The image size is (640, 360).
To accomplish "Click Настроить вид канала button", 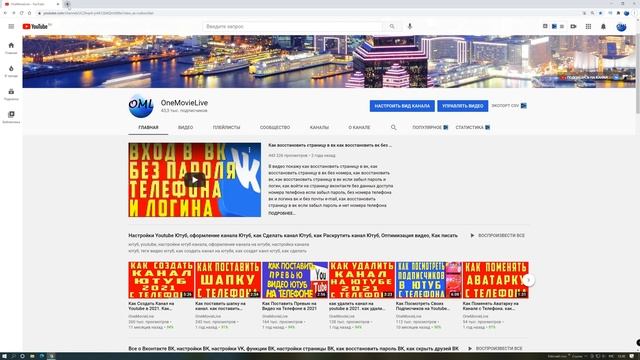I will click(x=402, y=106).
